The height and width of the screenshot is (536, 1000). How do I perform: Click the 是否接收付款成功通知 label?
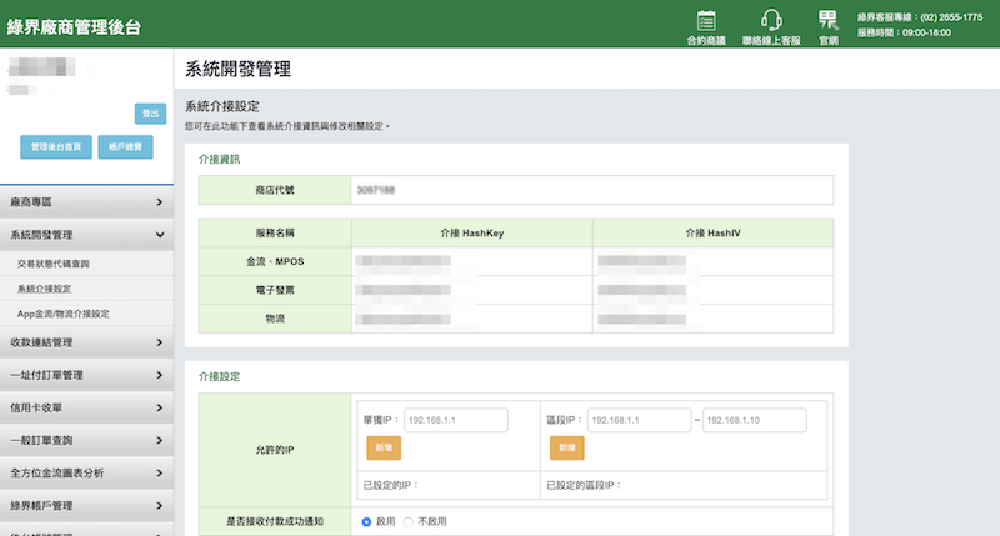(275, 522)
